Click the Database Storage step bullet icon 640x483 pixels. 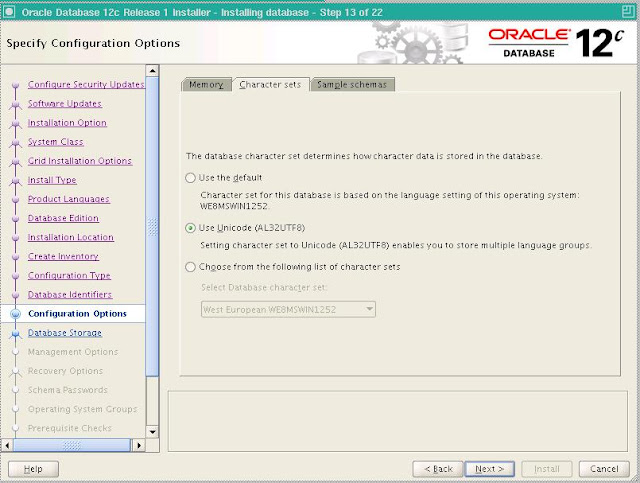(16, 333)
